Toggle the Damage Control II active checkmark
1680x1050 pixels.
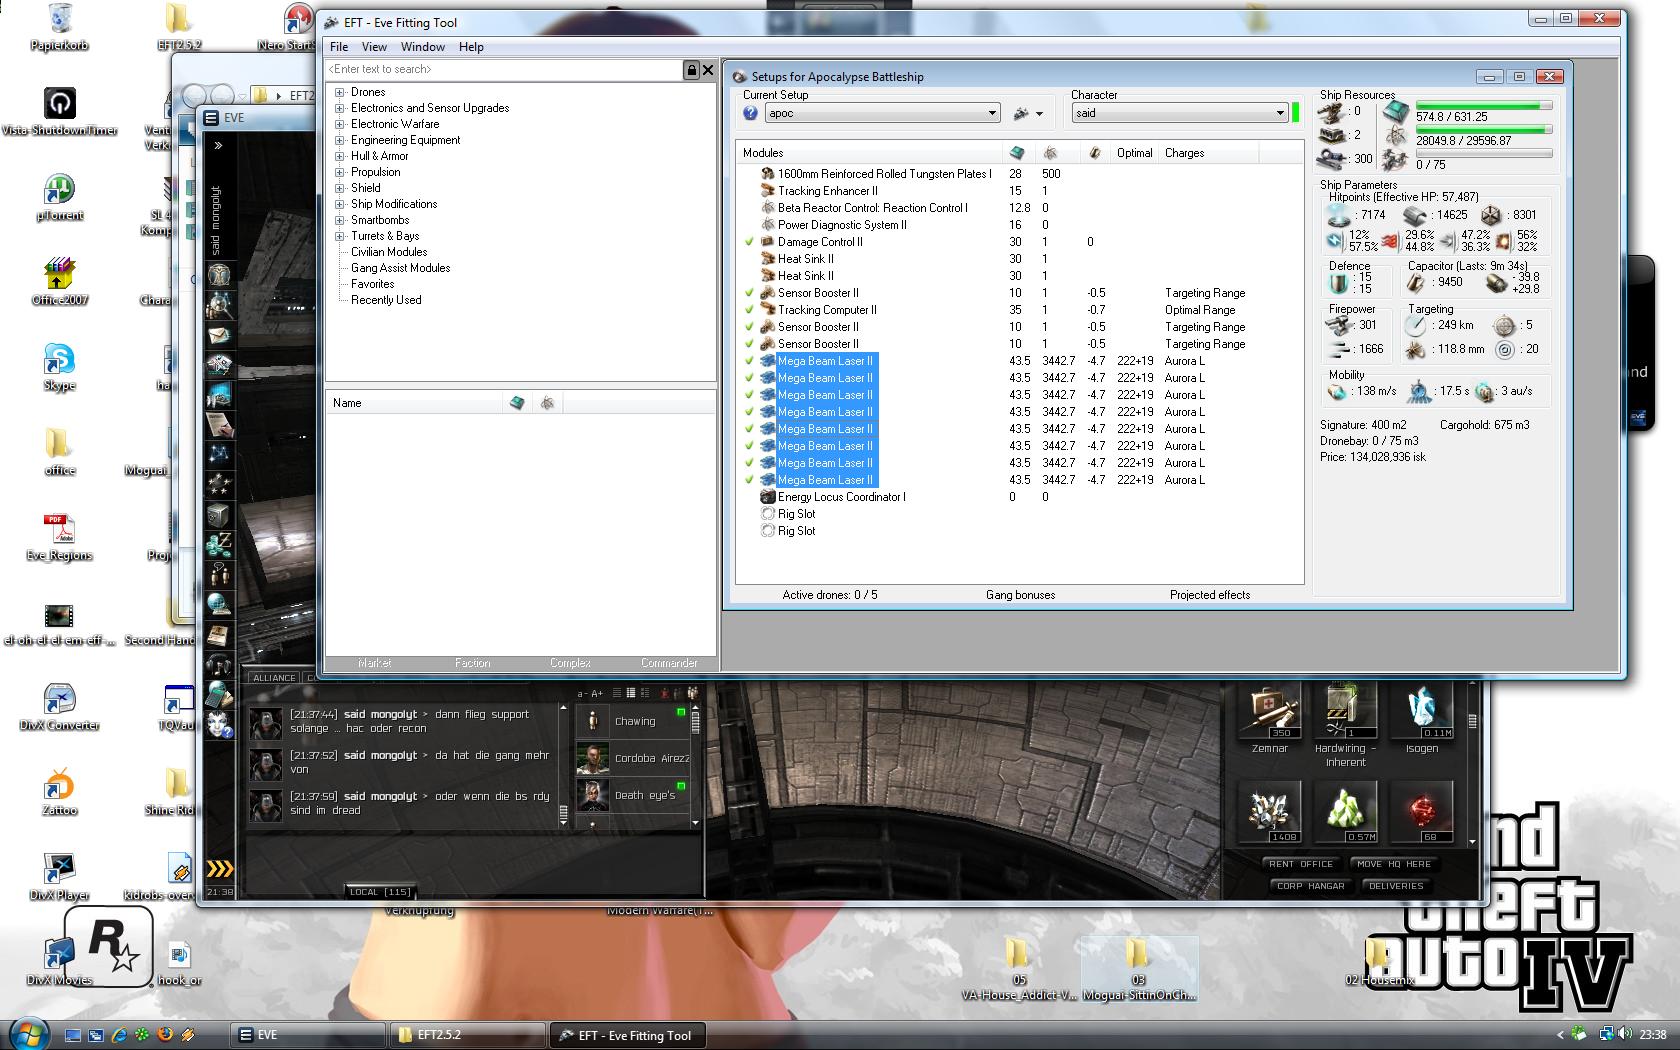(x=749, y=242)
